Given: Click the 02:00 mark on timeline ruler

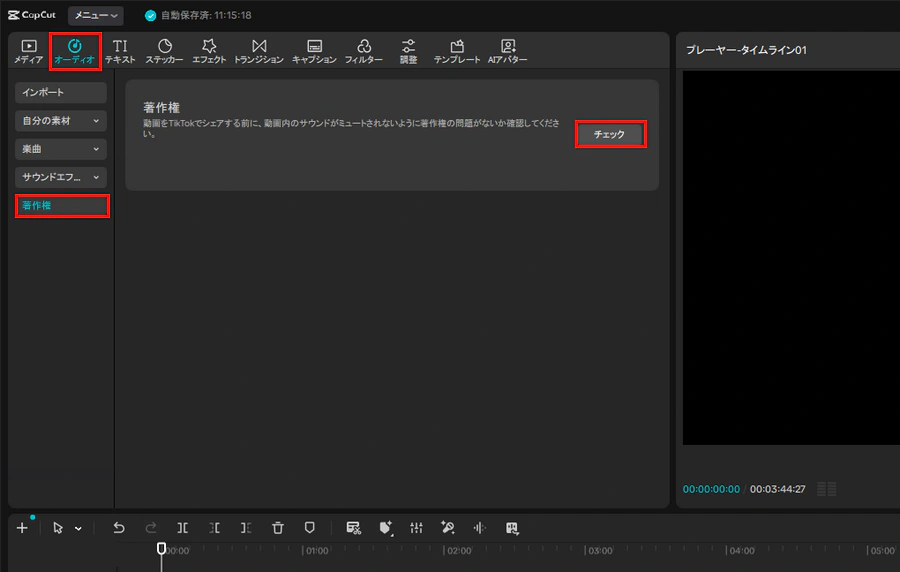Looking at the screenshot, I should coord(459,551).
